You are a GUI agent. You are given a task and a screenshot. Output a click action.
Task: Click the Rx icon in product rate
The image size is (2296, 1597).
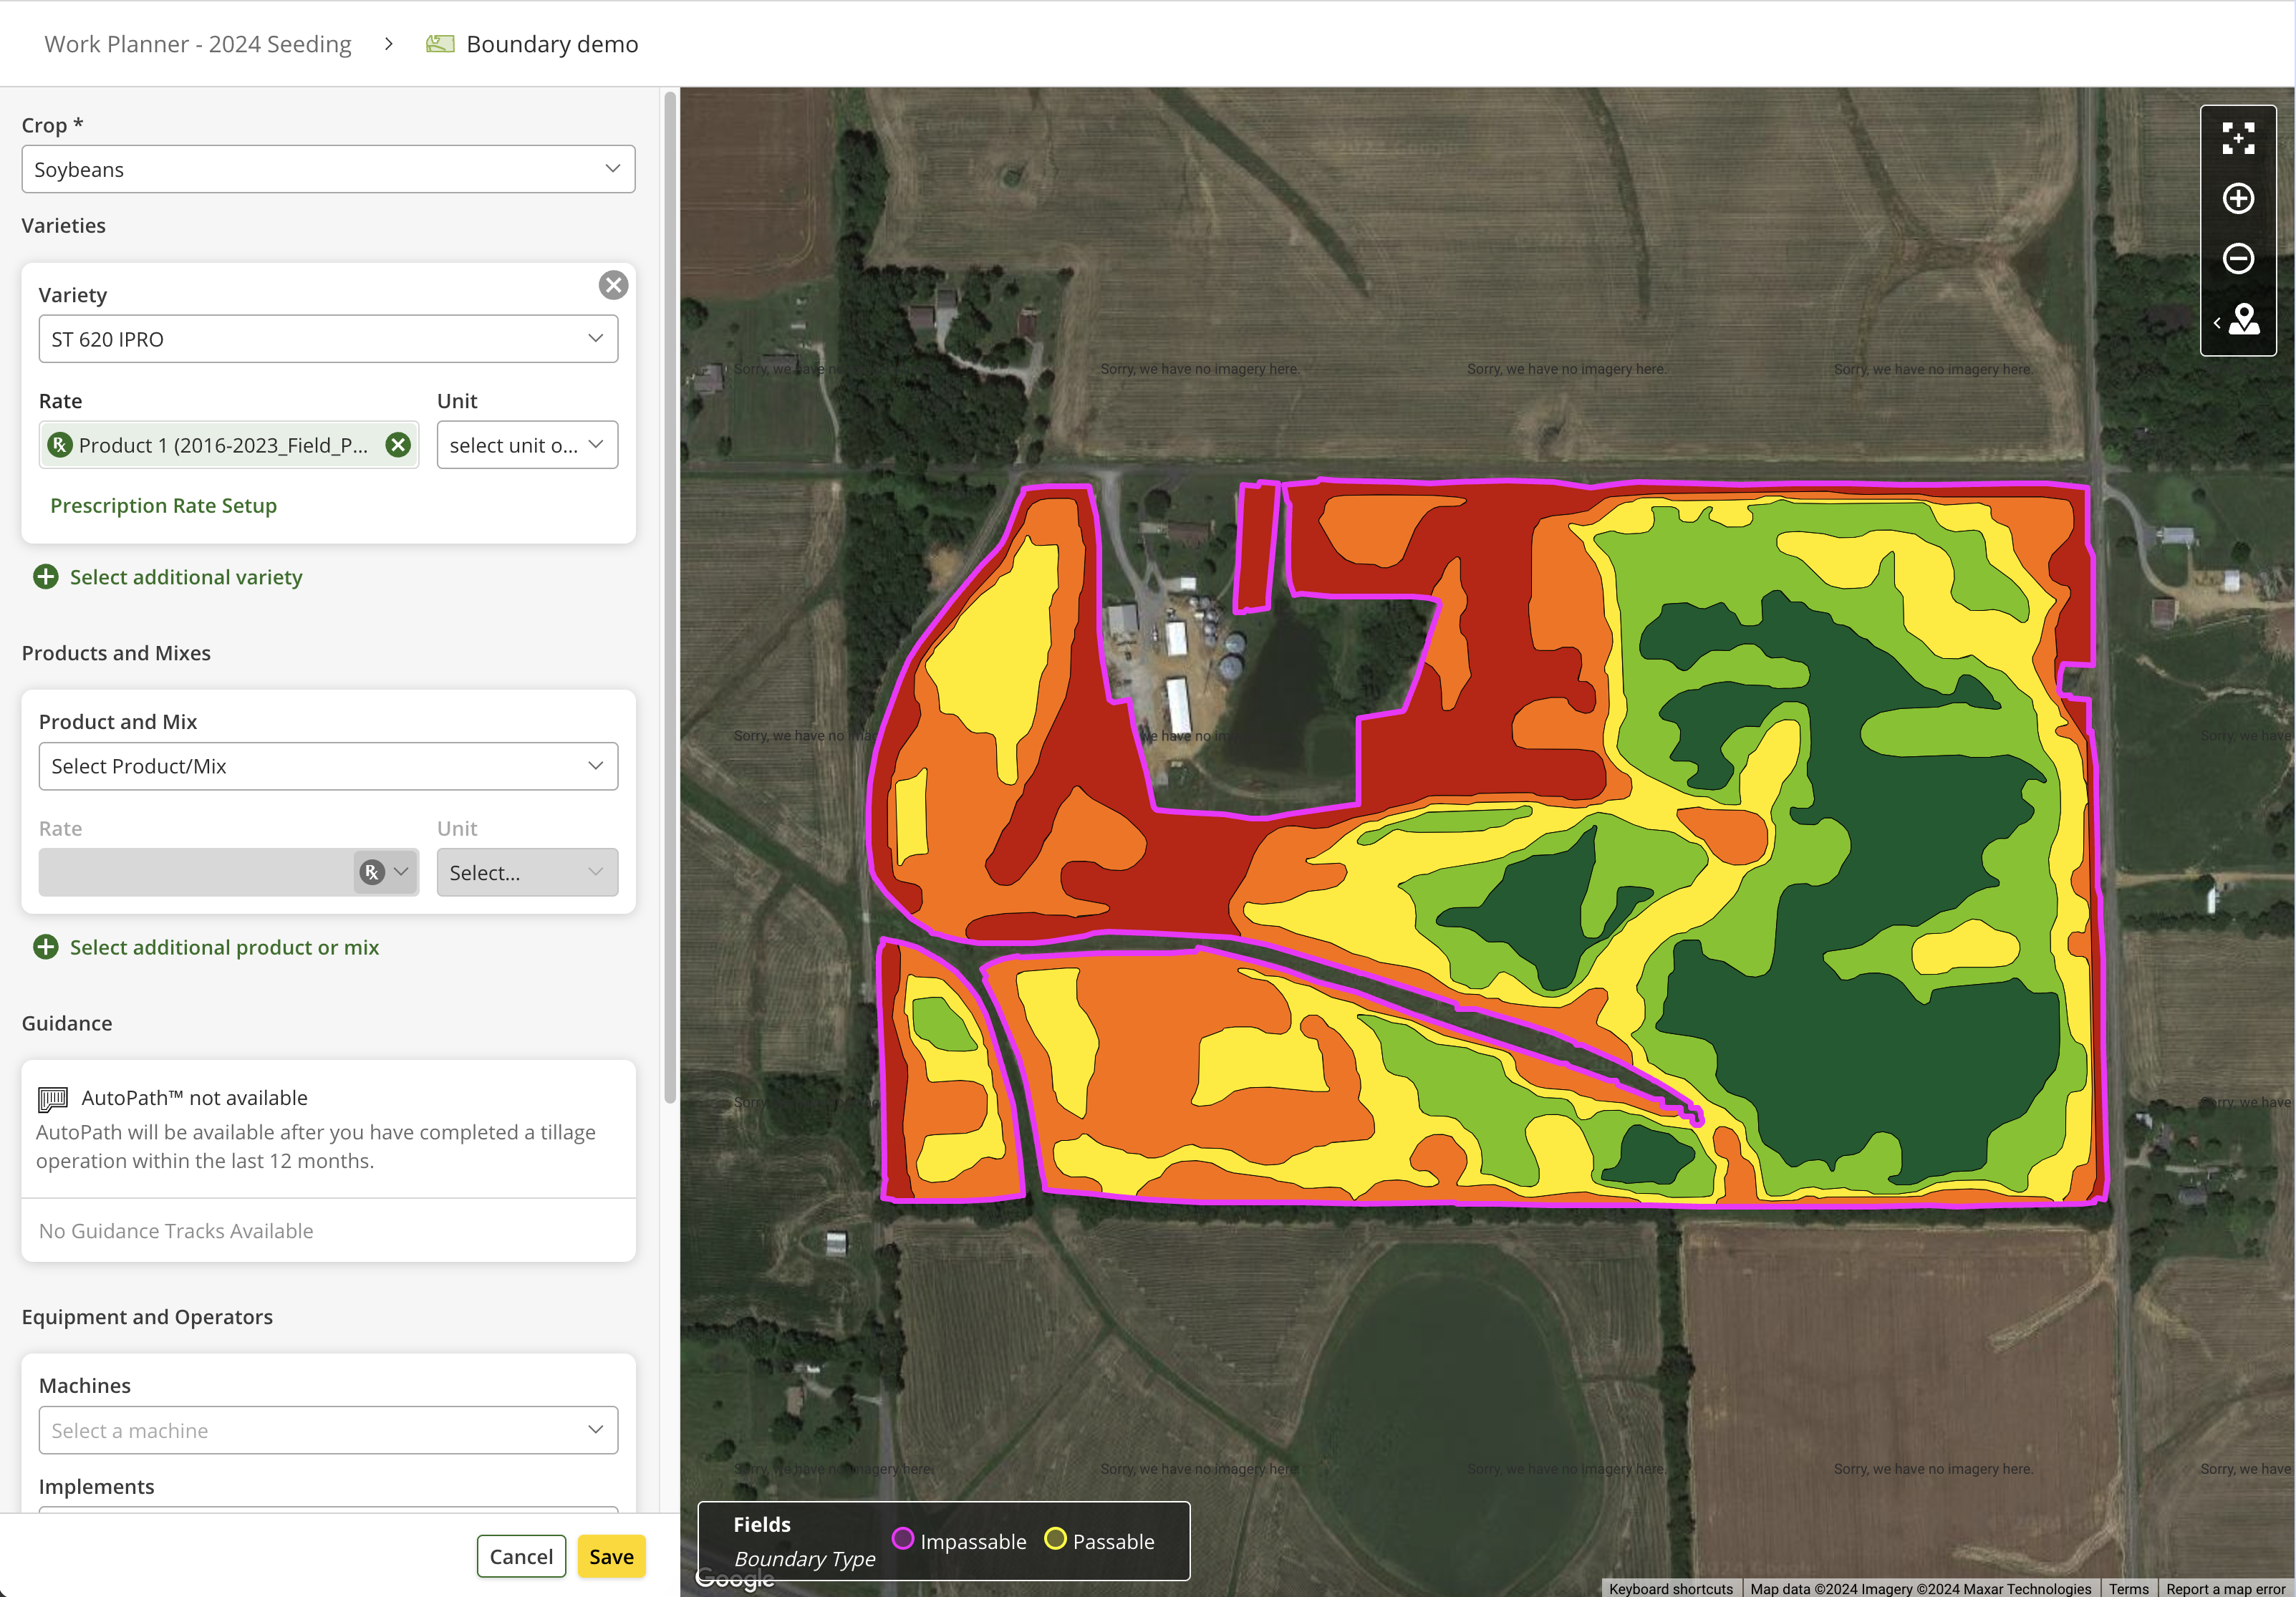[372, 872]
